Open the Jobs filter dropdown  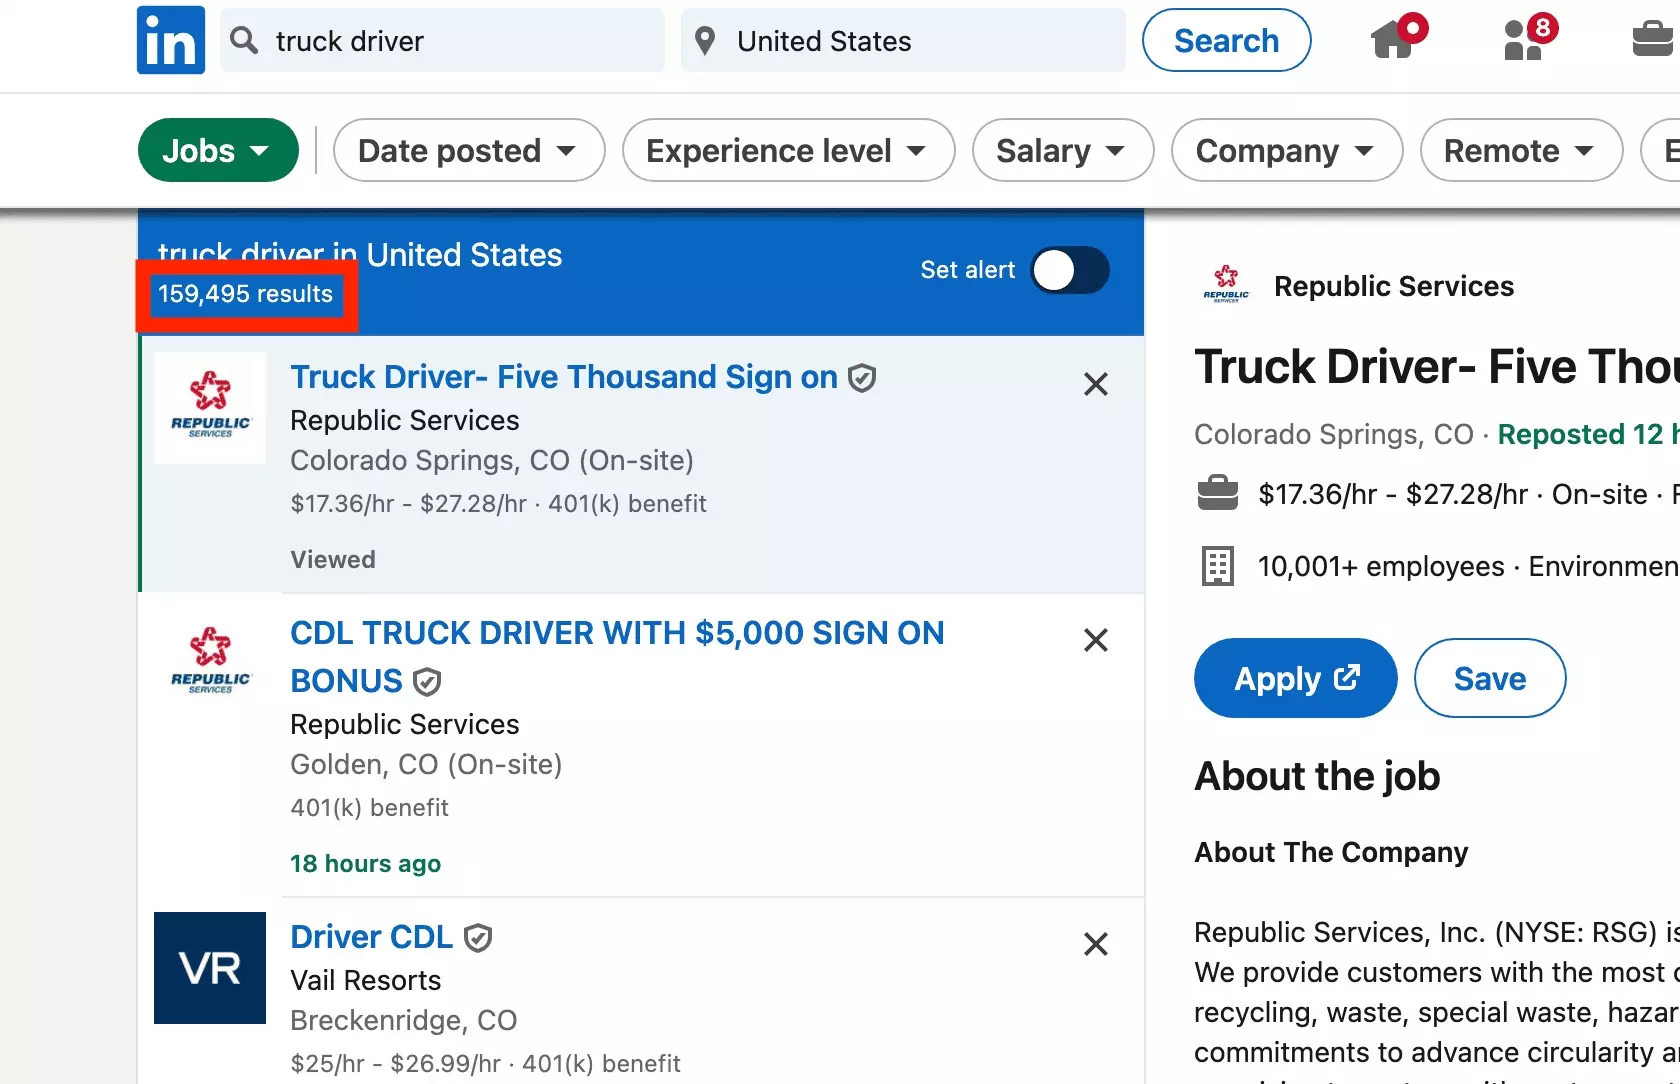[218, 150]
